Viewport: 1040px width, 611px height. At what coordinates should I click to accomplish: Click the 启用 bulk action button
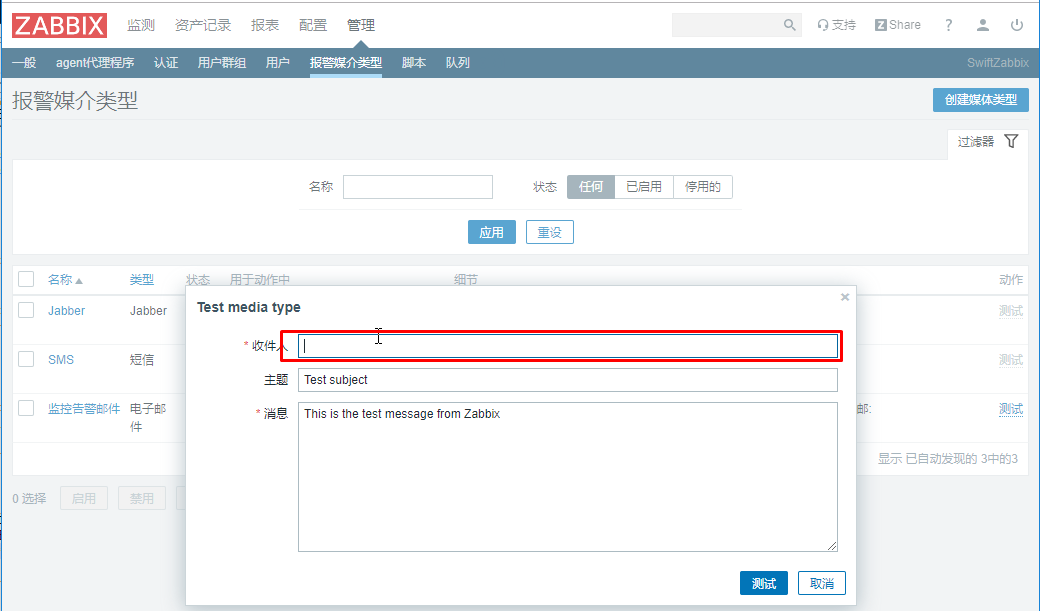tap(84, 498)
